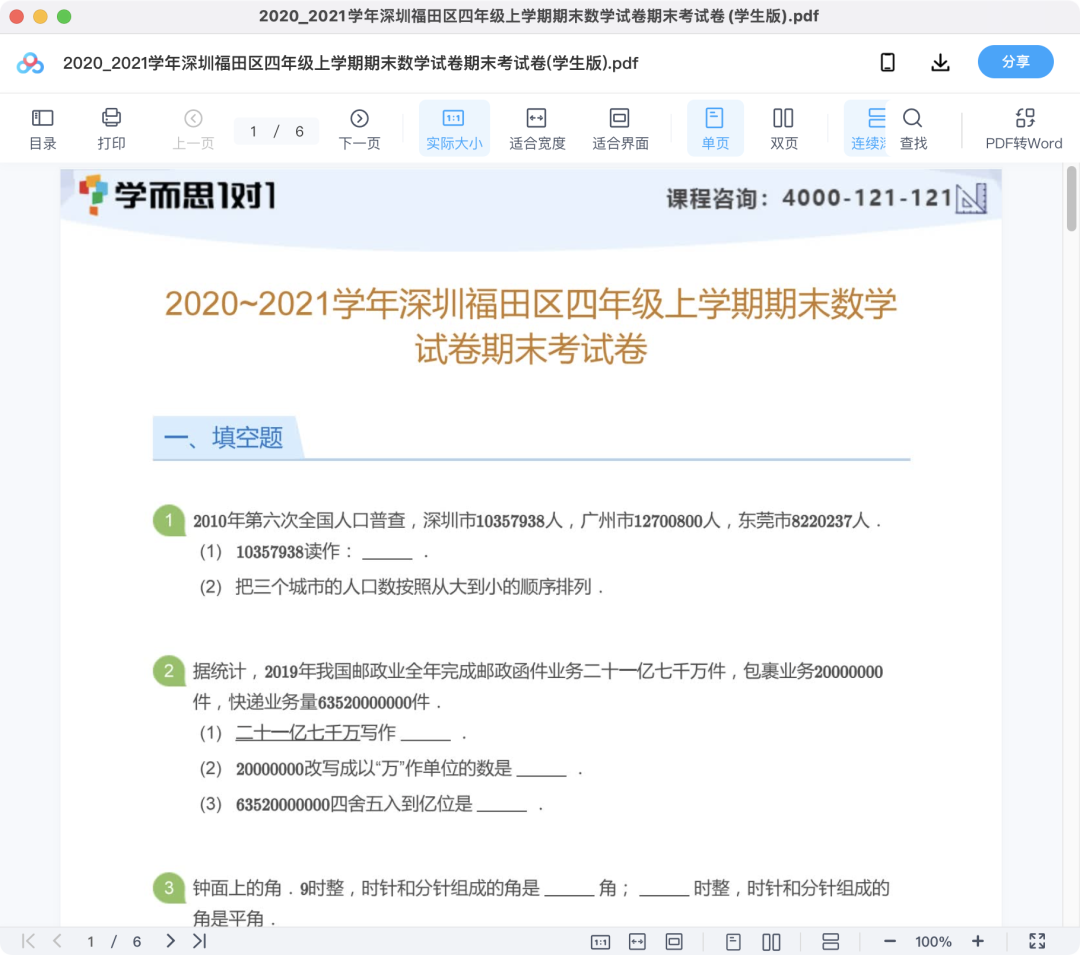This screenshot has width=1080, height=955.
Task: Download the PDF file
Action: (x=940, y=63)
